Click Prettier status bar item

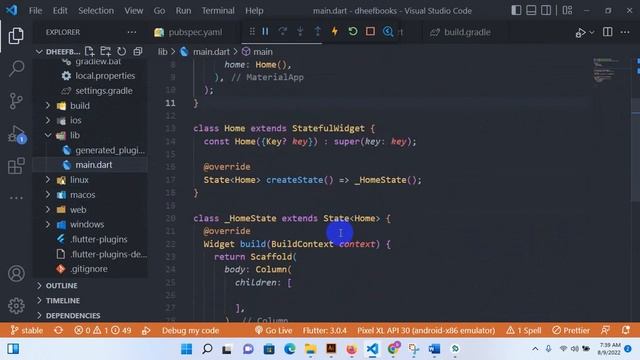pos(571,330)
